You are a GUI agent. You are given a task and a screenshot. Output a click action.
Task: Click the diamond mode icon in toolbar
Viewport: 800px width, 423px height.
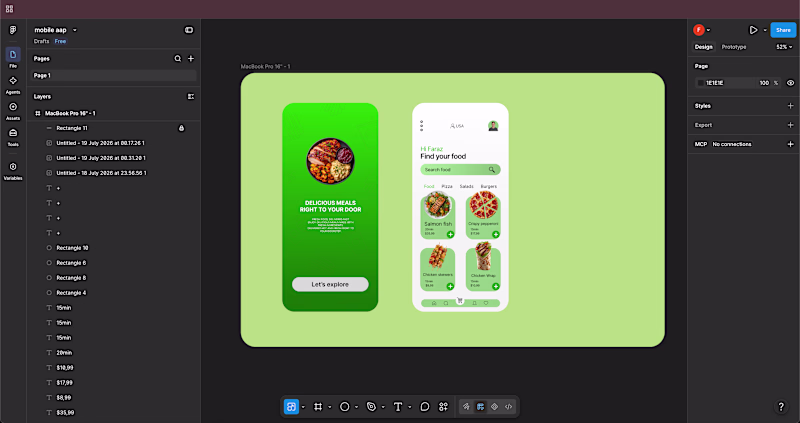tap(494, 407)
